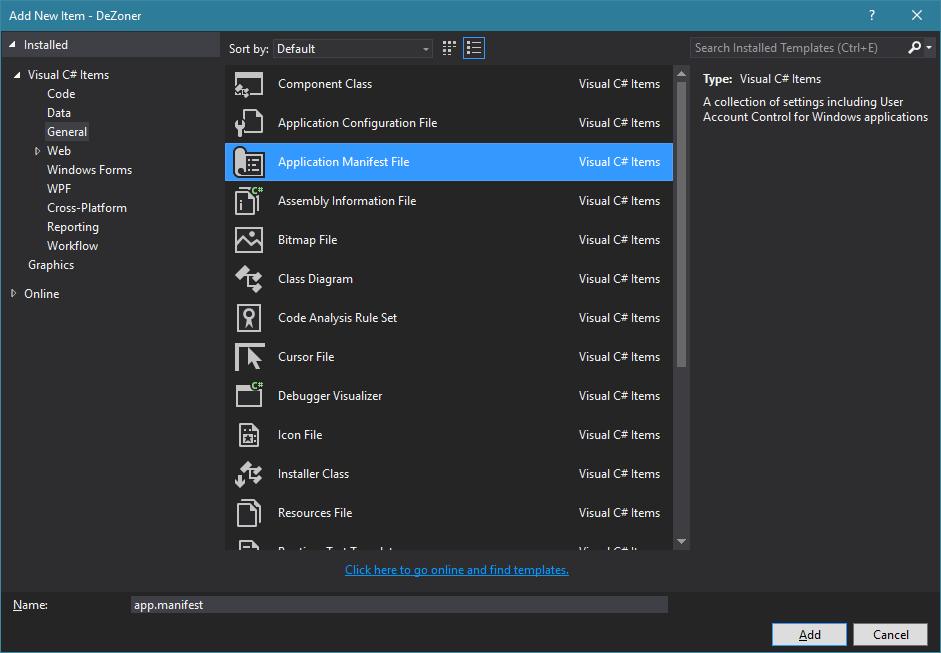Select Debugger Visualizer template name
Viewport: 941px width, 653px height.
[329, 396]
